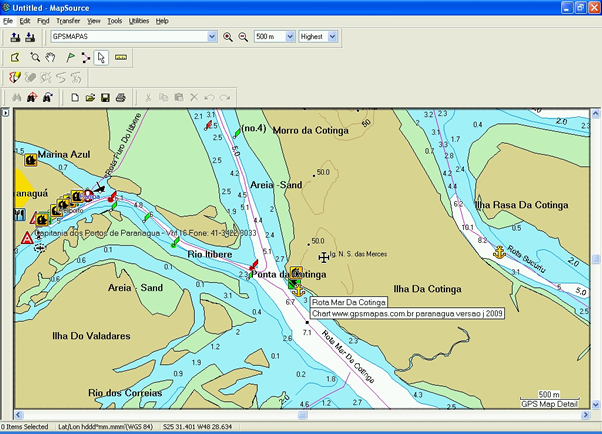Click the Save disk icon
This screenshot has width=602, height=434.
[x=105, y=97]
